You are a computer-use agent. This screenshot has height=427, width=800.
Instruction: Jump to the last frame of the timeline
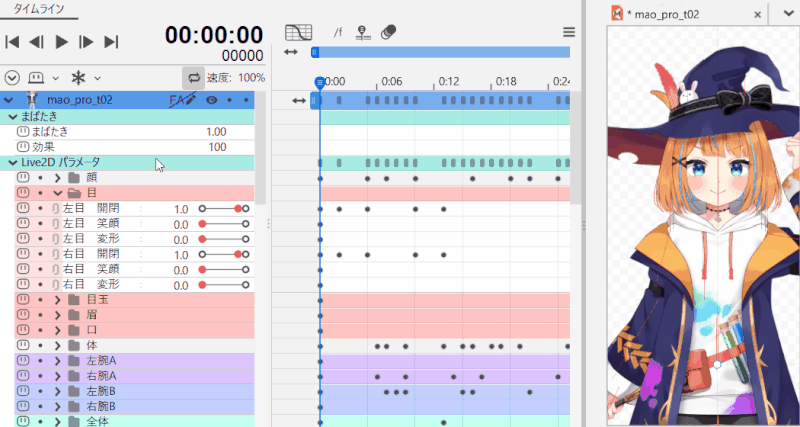point(111,42)
